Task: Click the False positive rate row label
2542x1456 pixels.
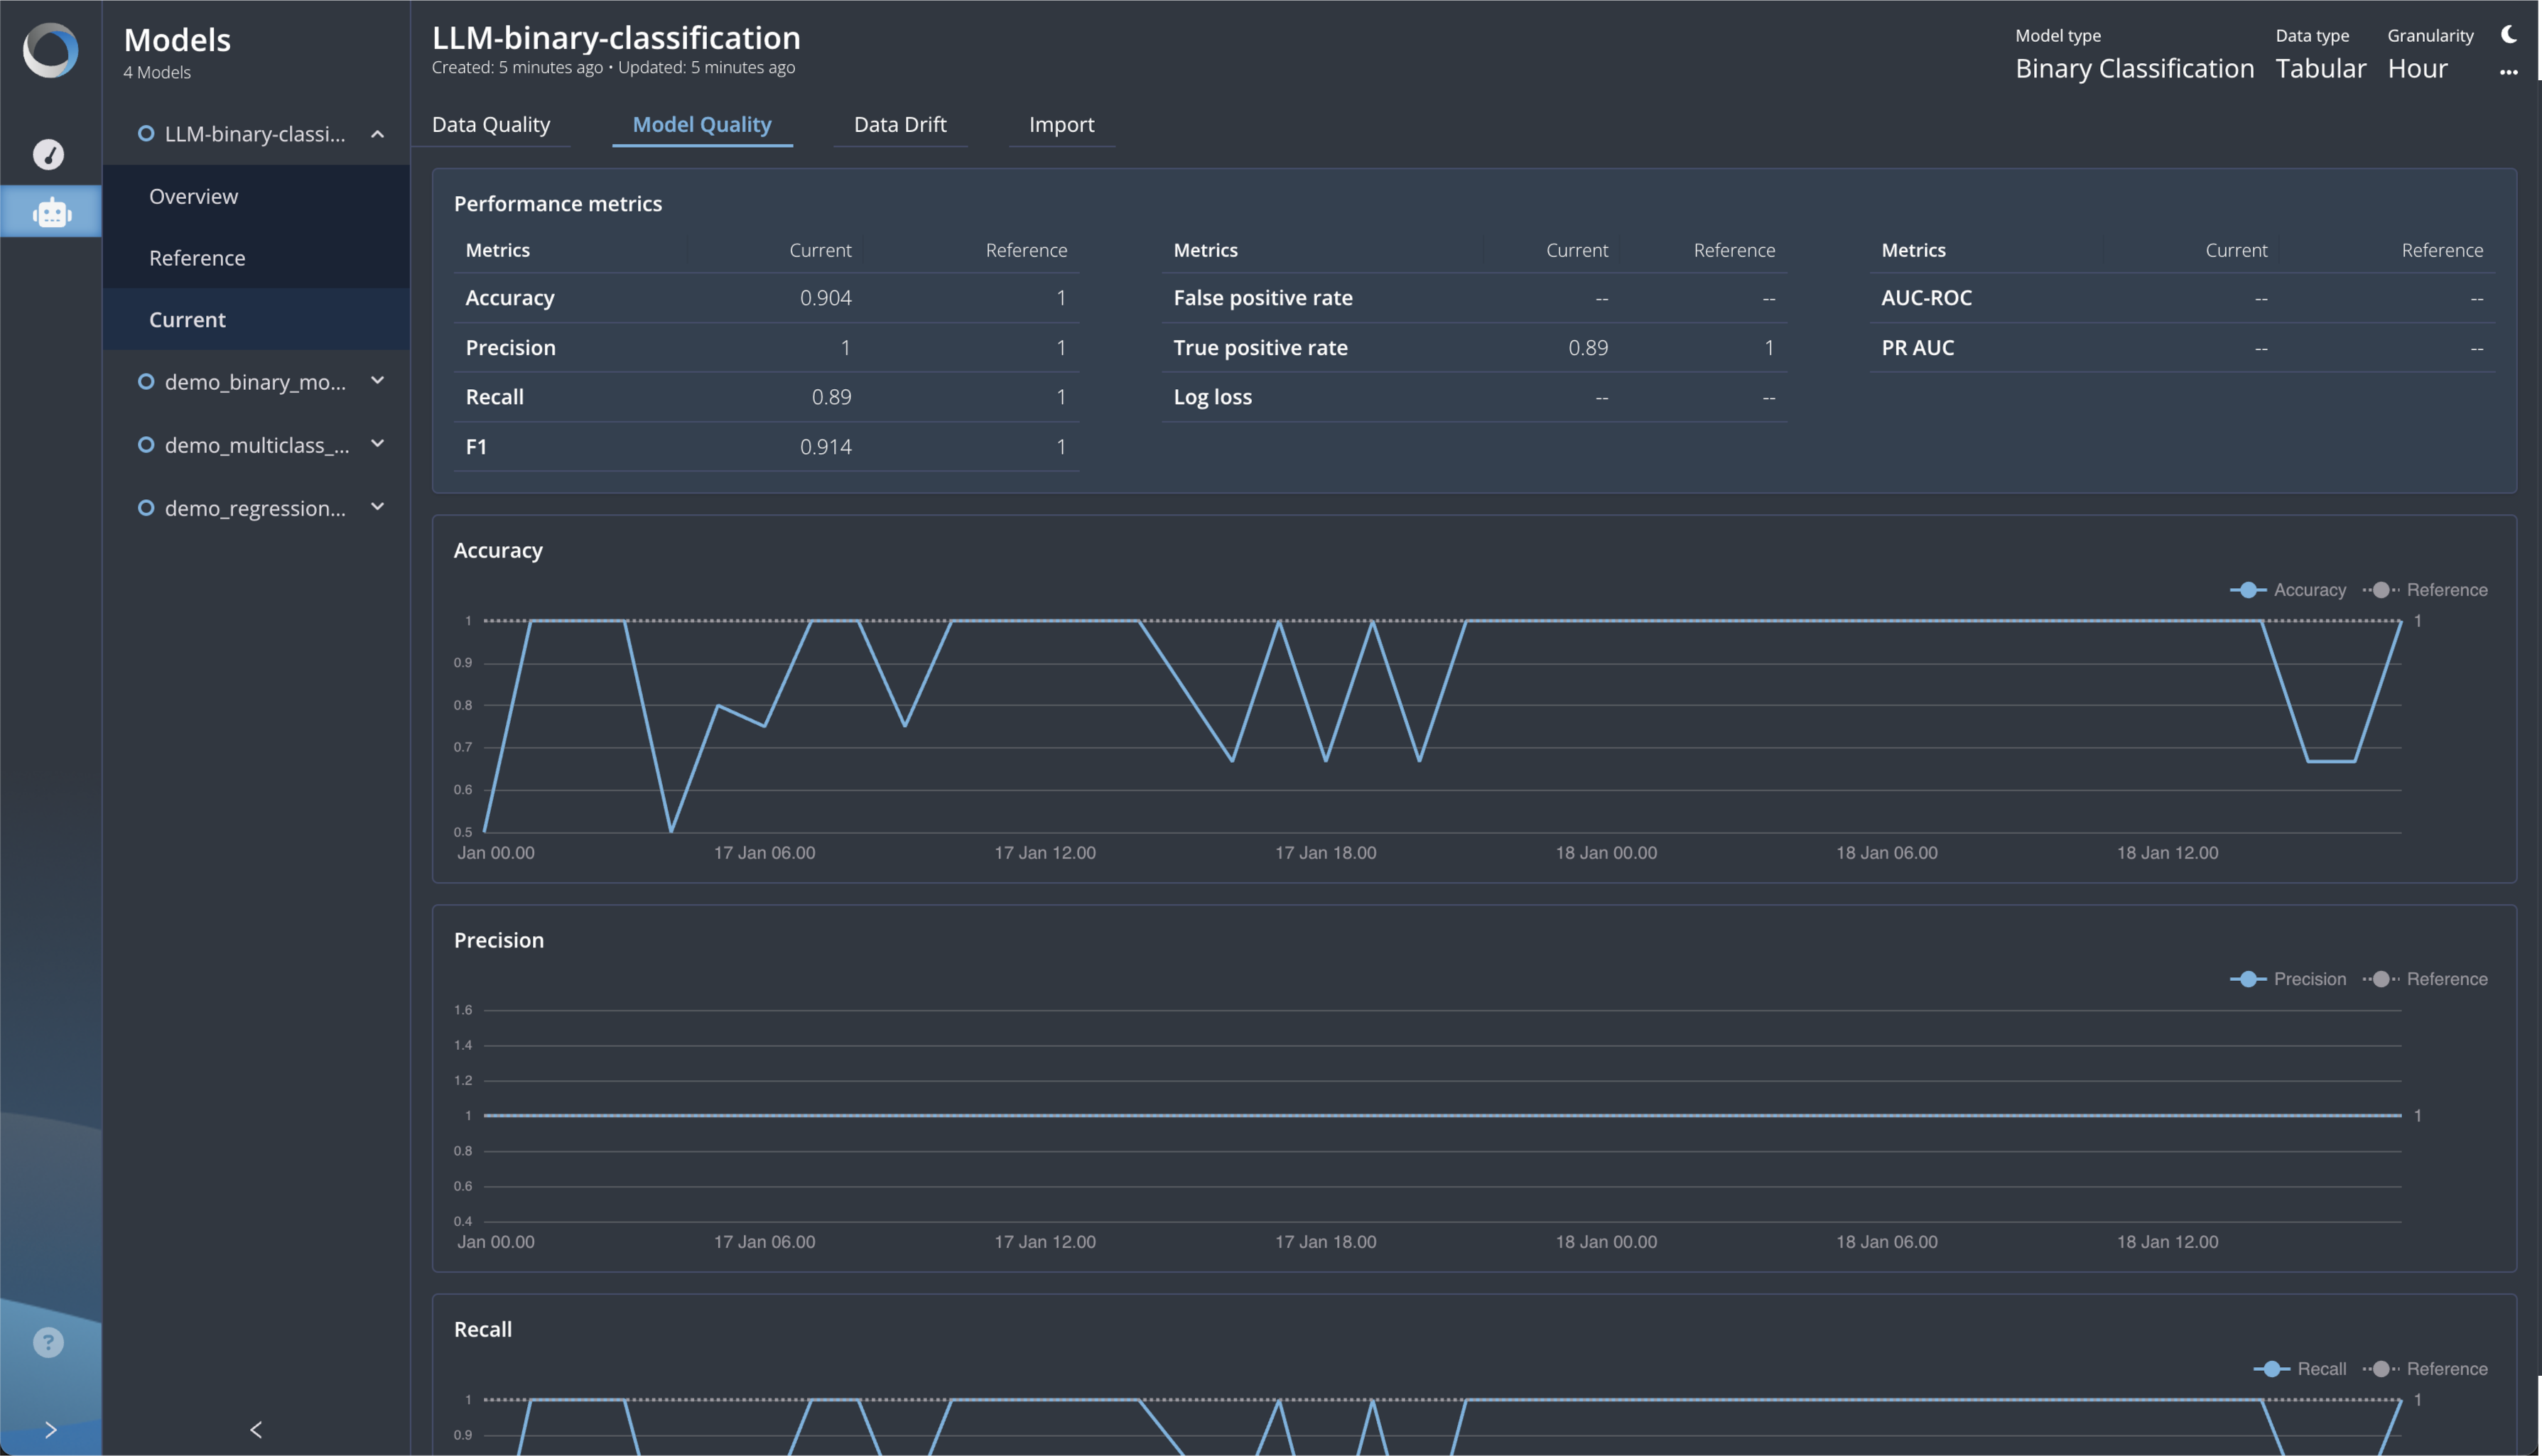Action: click(1262, 298)
